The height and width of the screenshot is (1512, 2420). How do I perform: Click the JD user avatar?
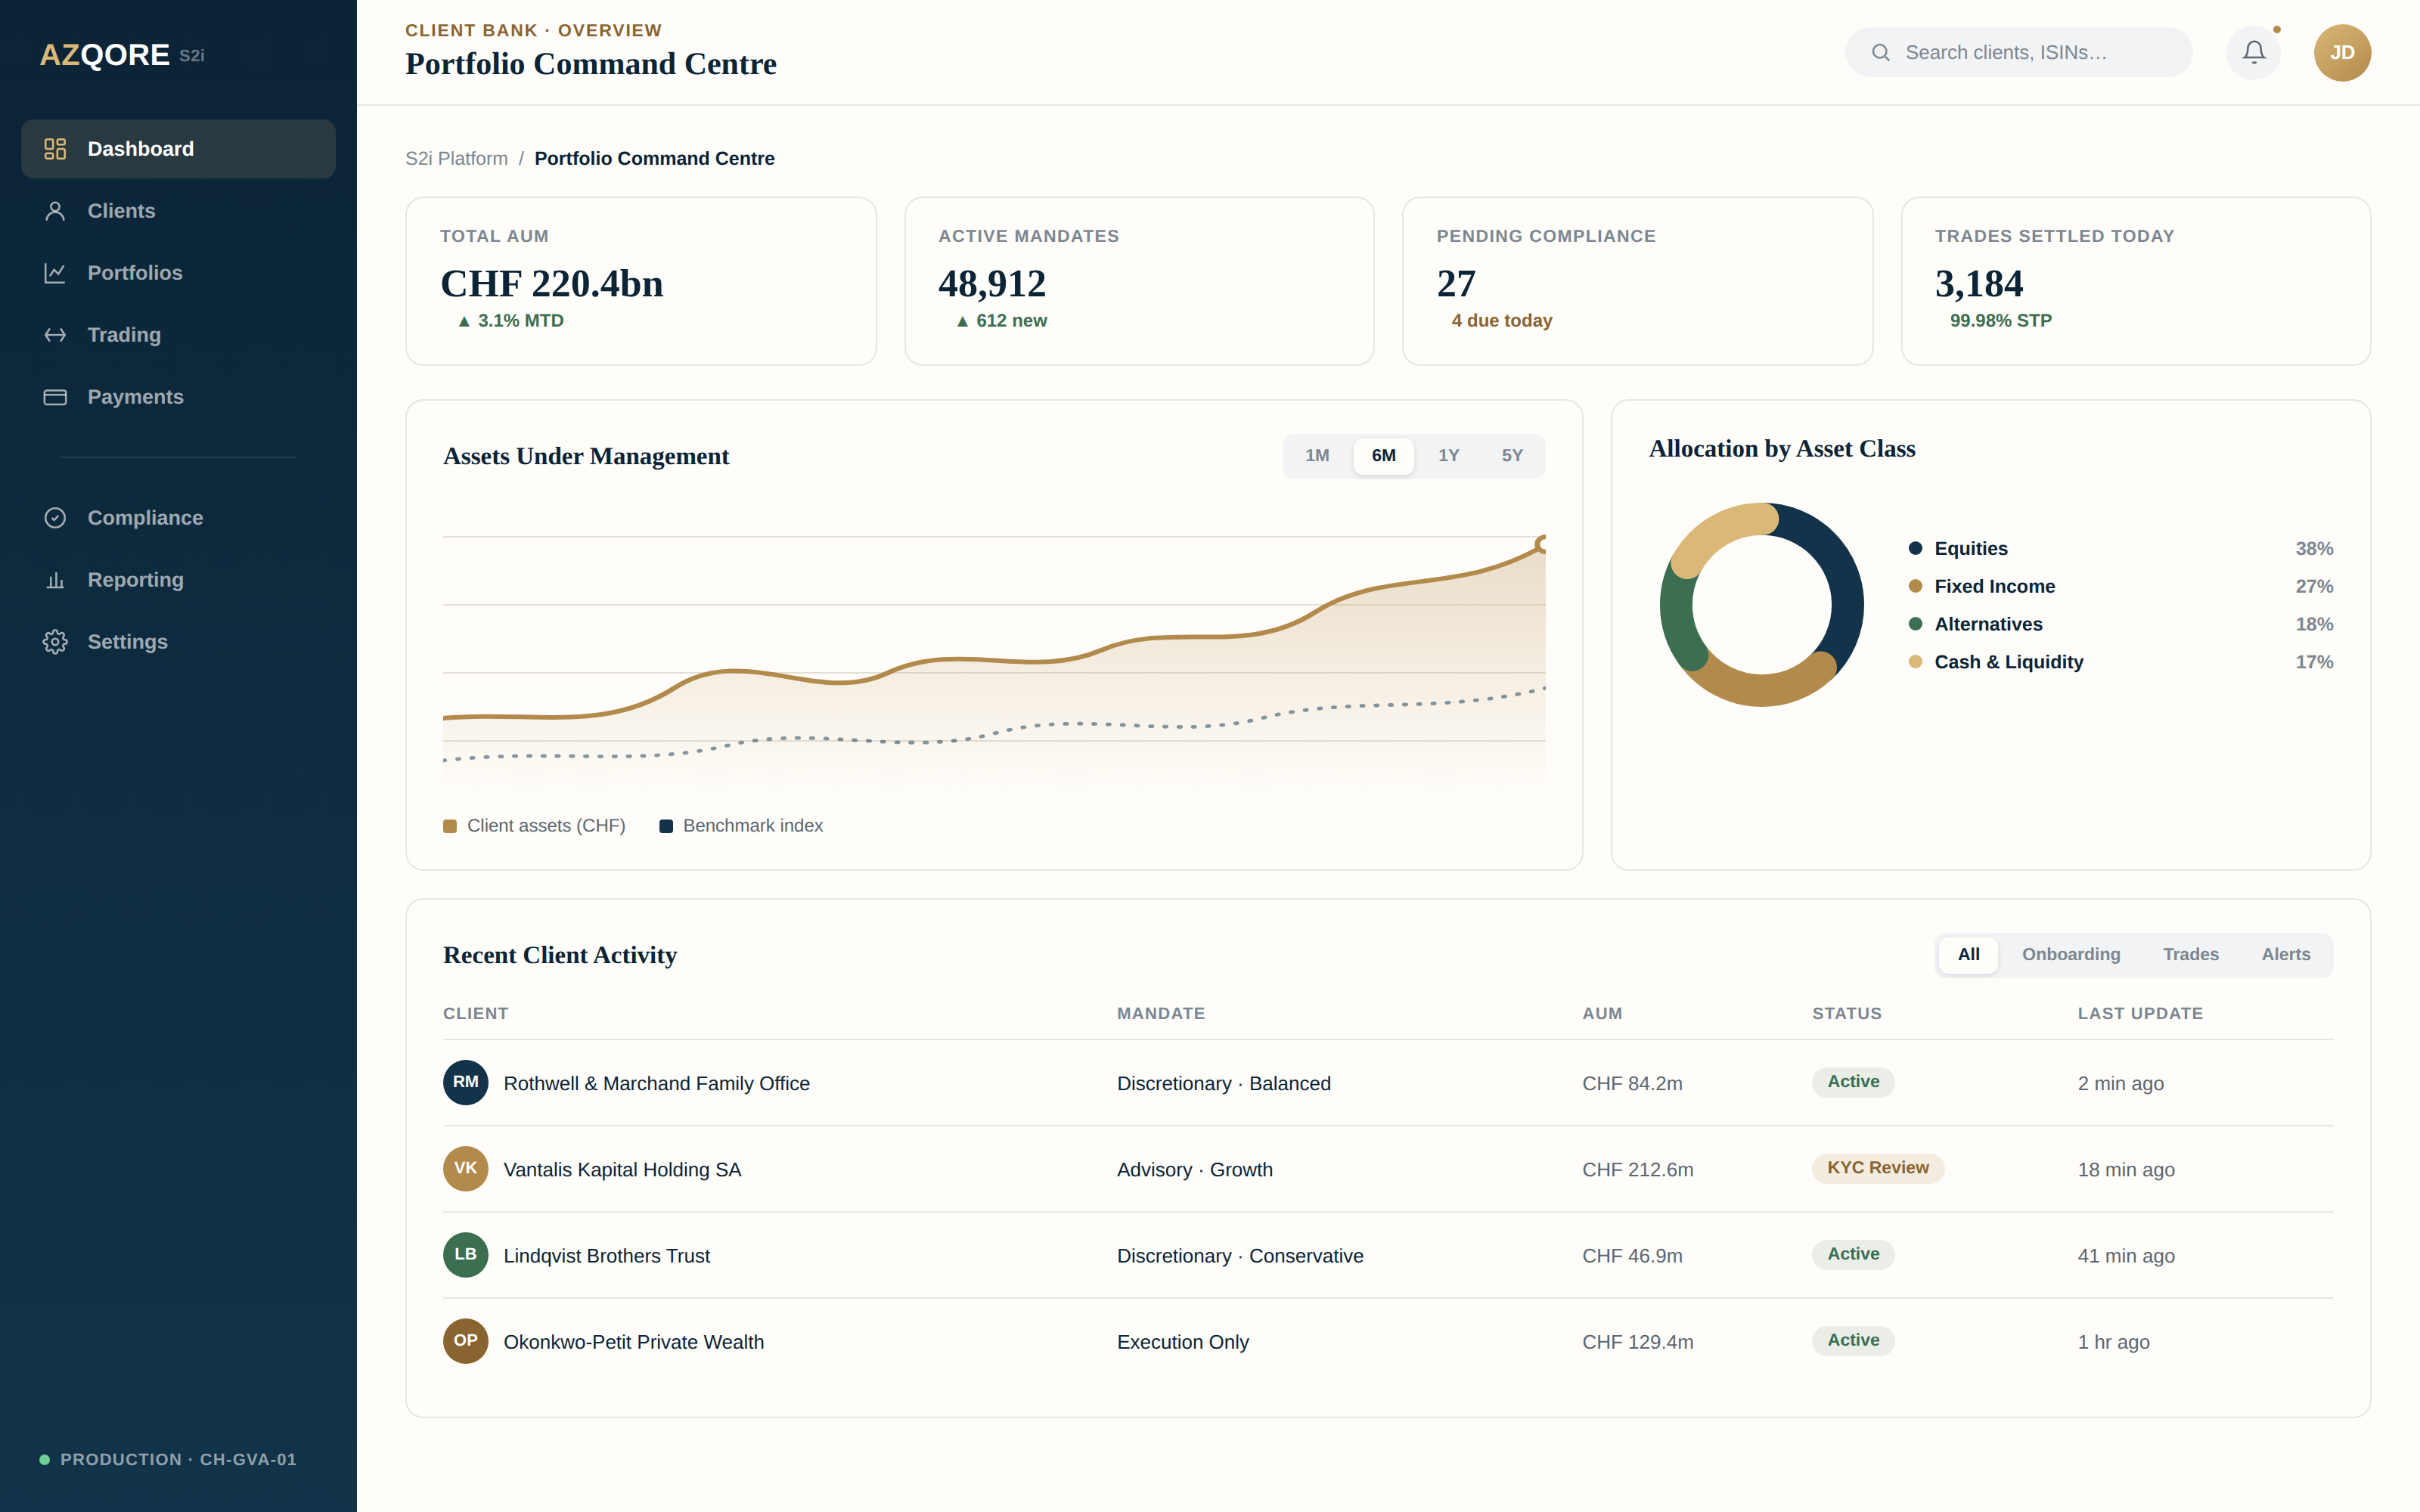2342,52
